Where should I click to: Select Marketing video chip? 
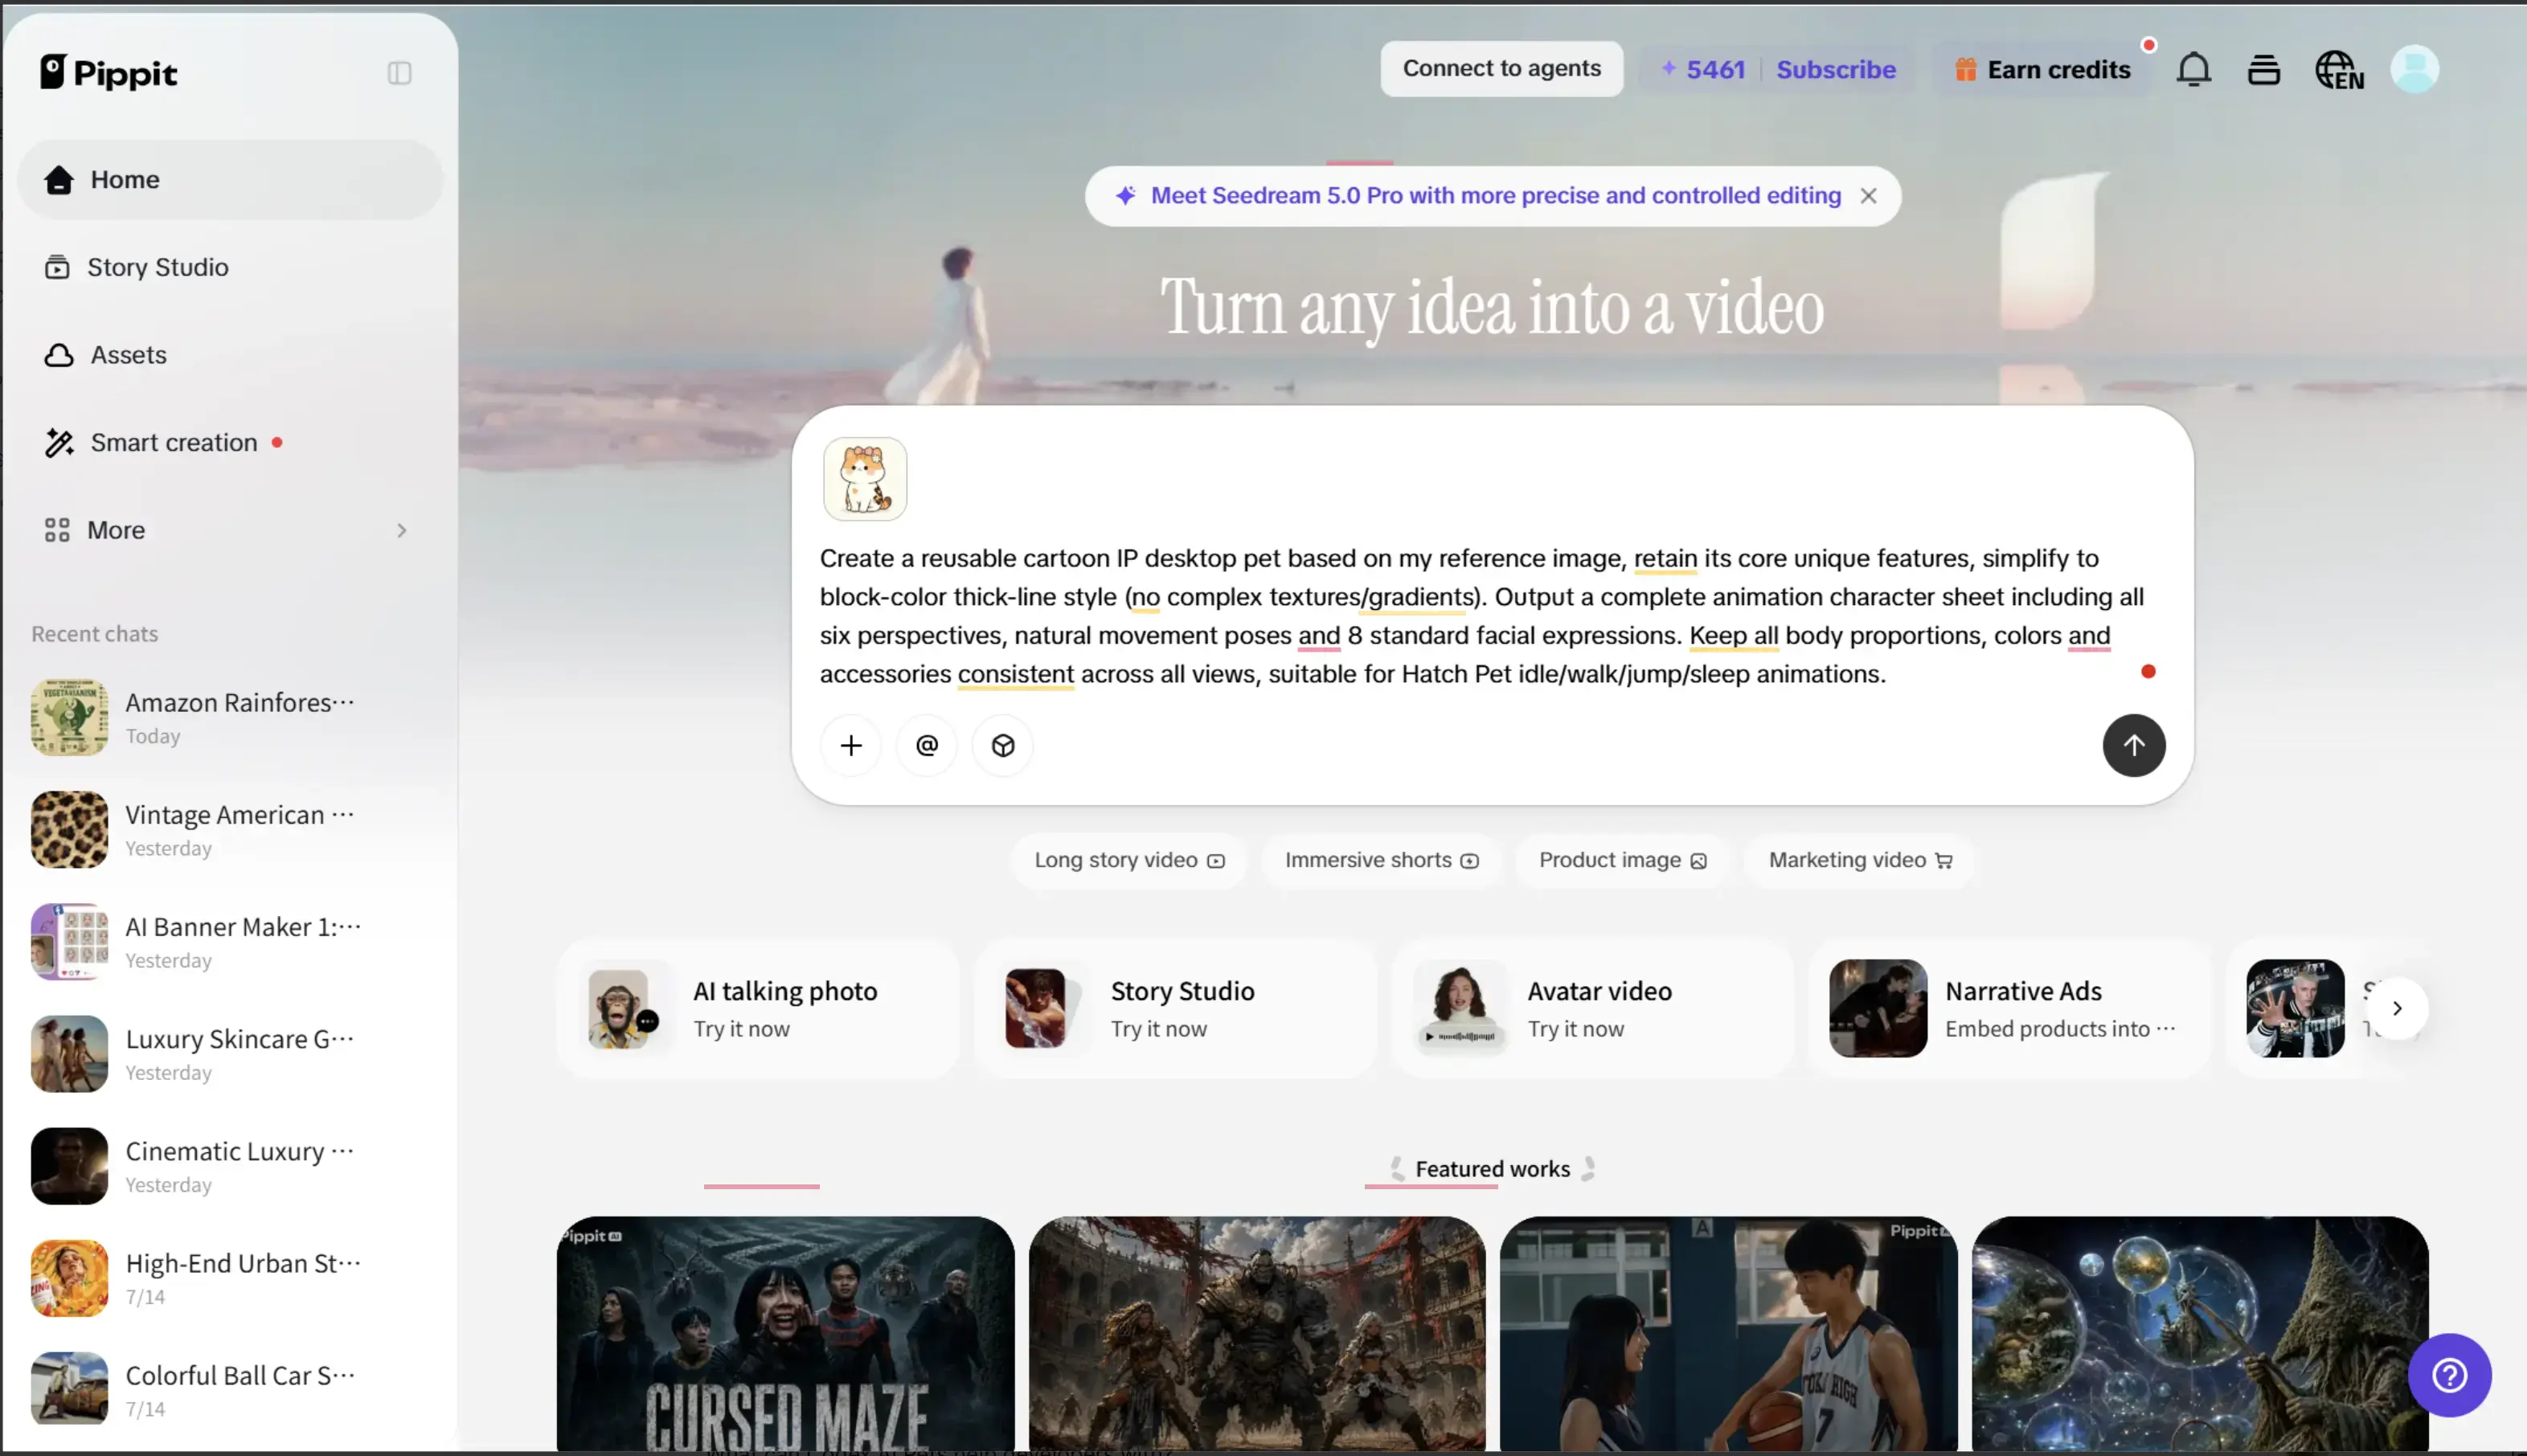point(1860,860)
